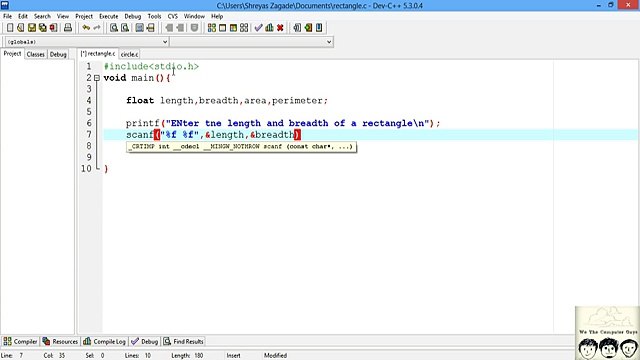
Task: Click the Open file toolbar icon
Action: (x=21, y=28)
